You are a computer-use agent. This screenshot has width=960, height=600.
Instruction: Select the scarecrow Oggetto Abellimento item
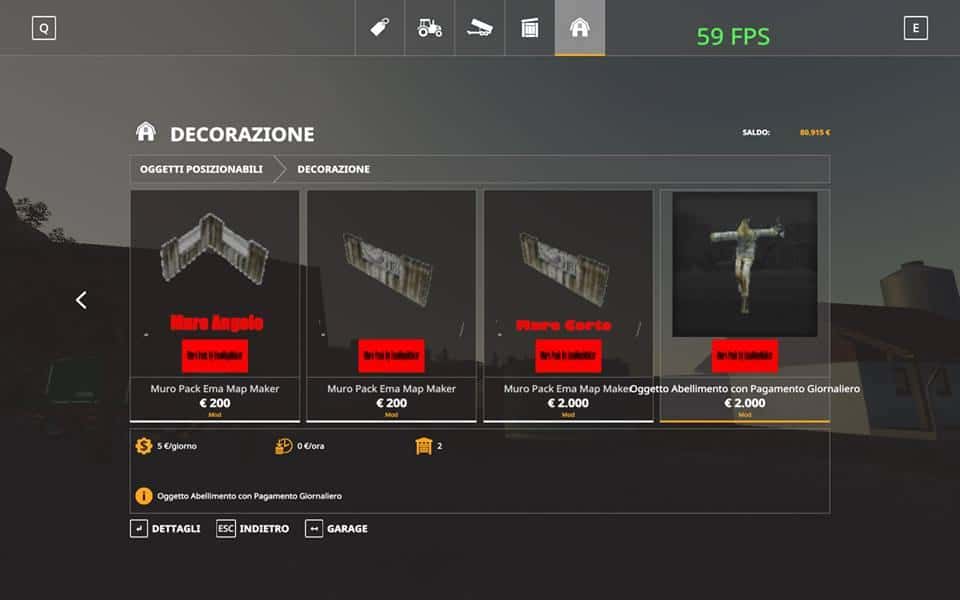[745, 306]
